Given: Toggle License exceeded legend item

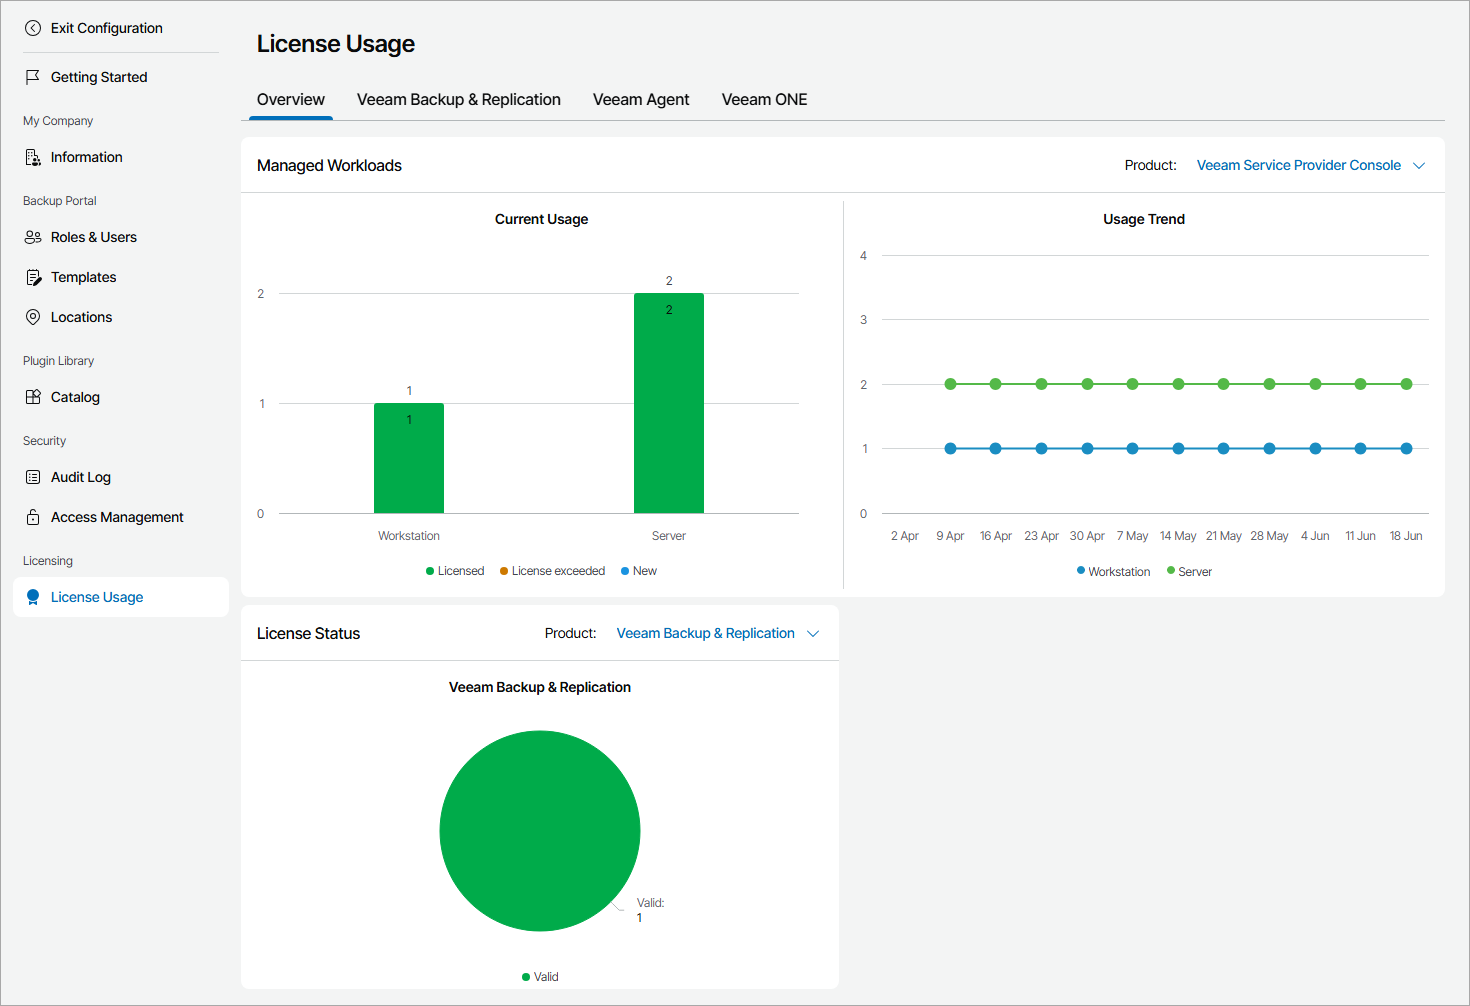Looking at the screenshot, I should point(553,571).
